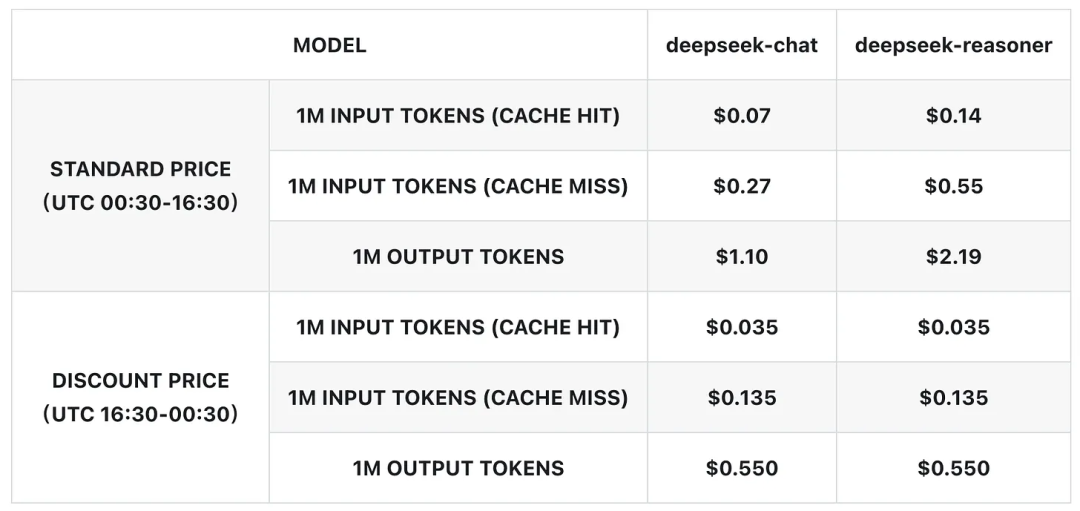Screen dimensions: 1080x511
Task: Click discount-price 1M OUTPUT TOKENS label
Action: (458, 468)
